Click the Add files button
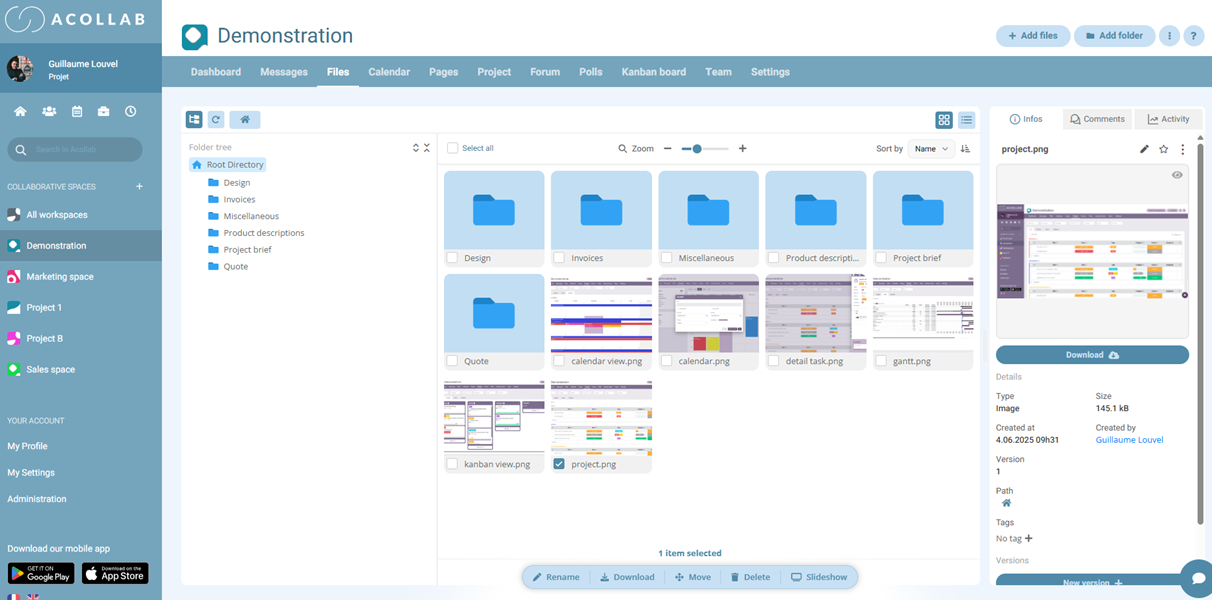 [1032, 36]
